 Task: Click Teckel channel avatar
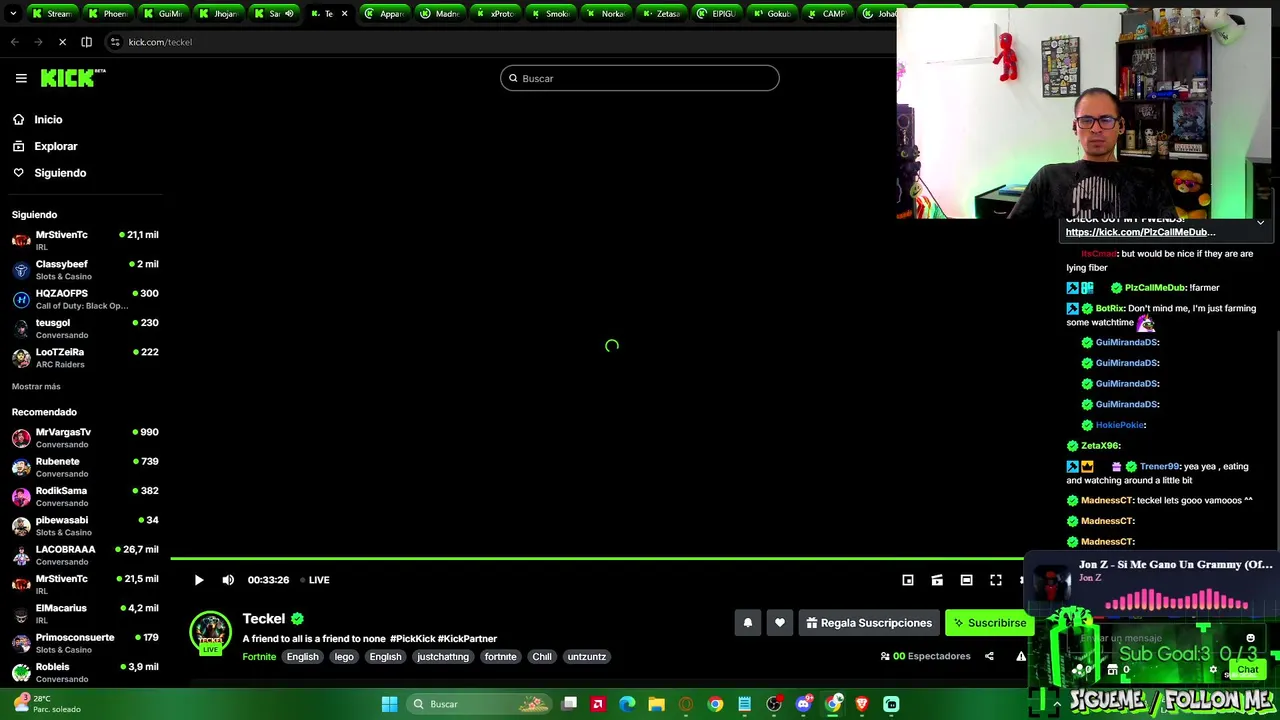click(210, 633)
